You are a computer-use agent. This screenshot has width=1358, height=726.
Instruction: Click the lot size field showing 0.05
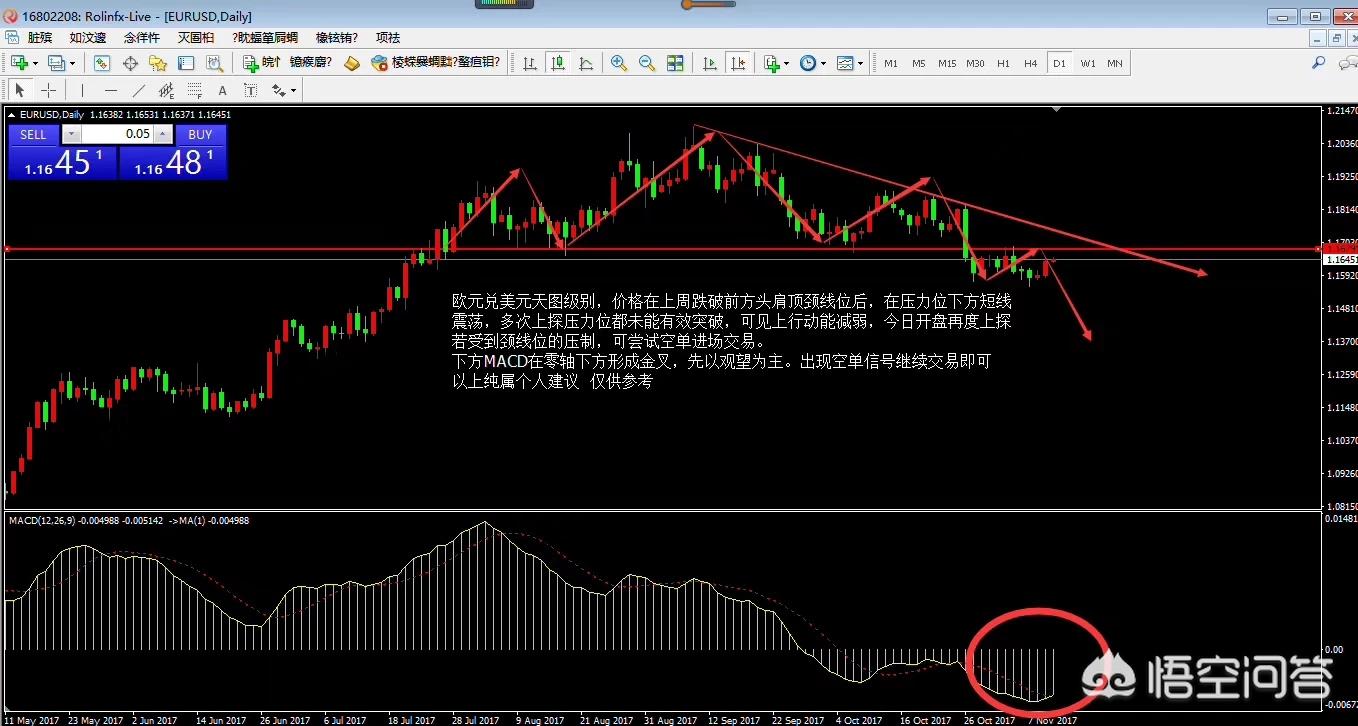click(x=117, y=134)
